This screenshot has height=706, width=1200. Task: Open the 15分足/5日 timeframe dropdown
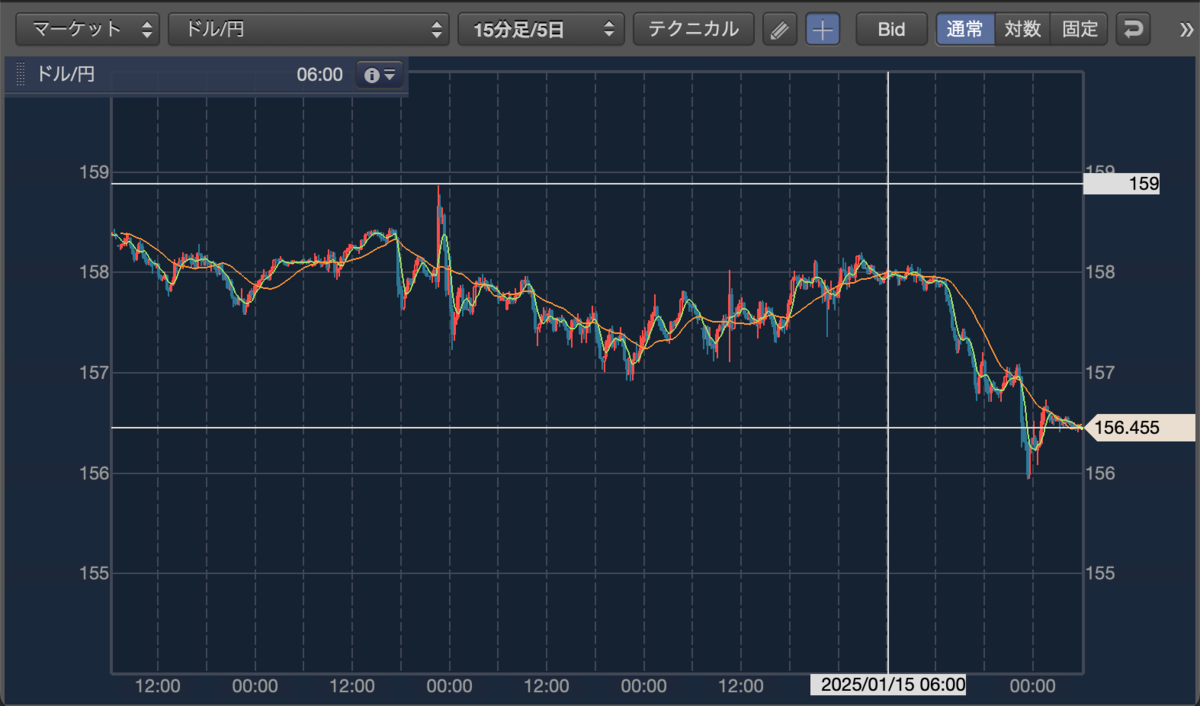point(541,29)
